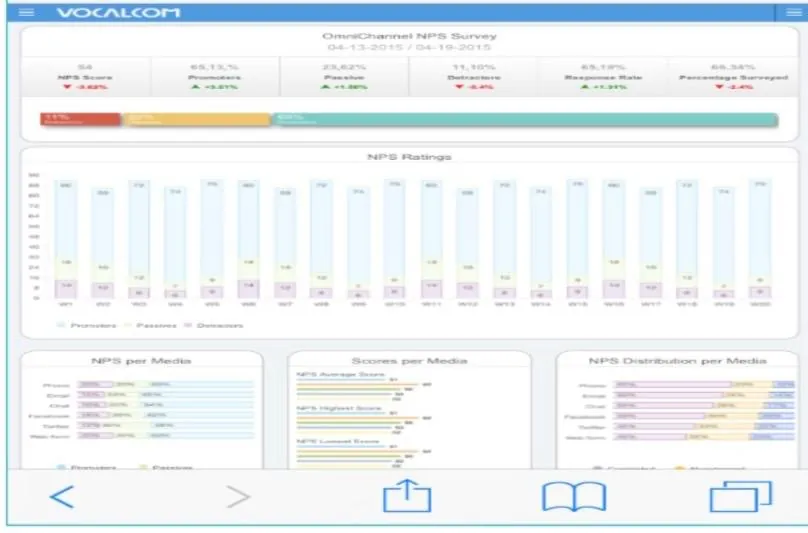The image size is (808, 533).
Task: Click the Vocalcom logo
Action: tap(119, 12)
